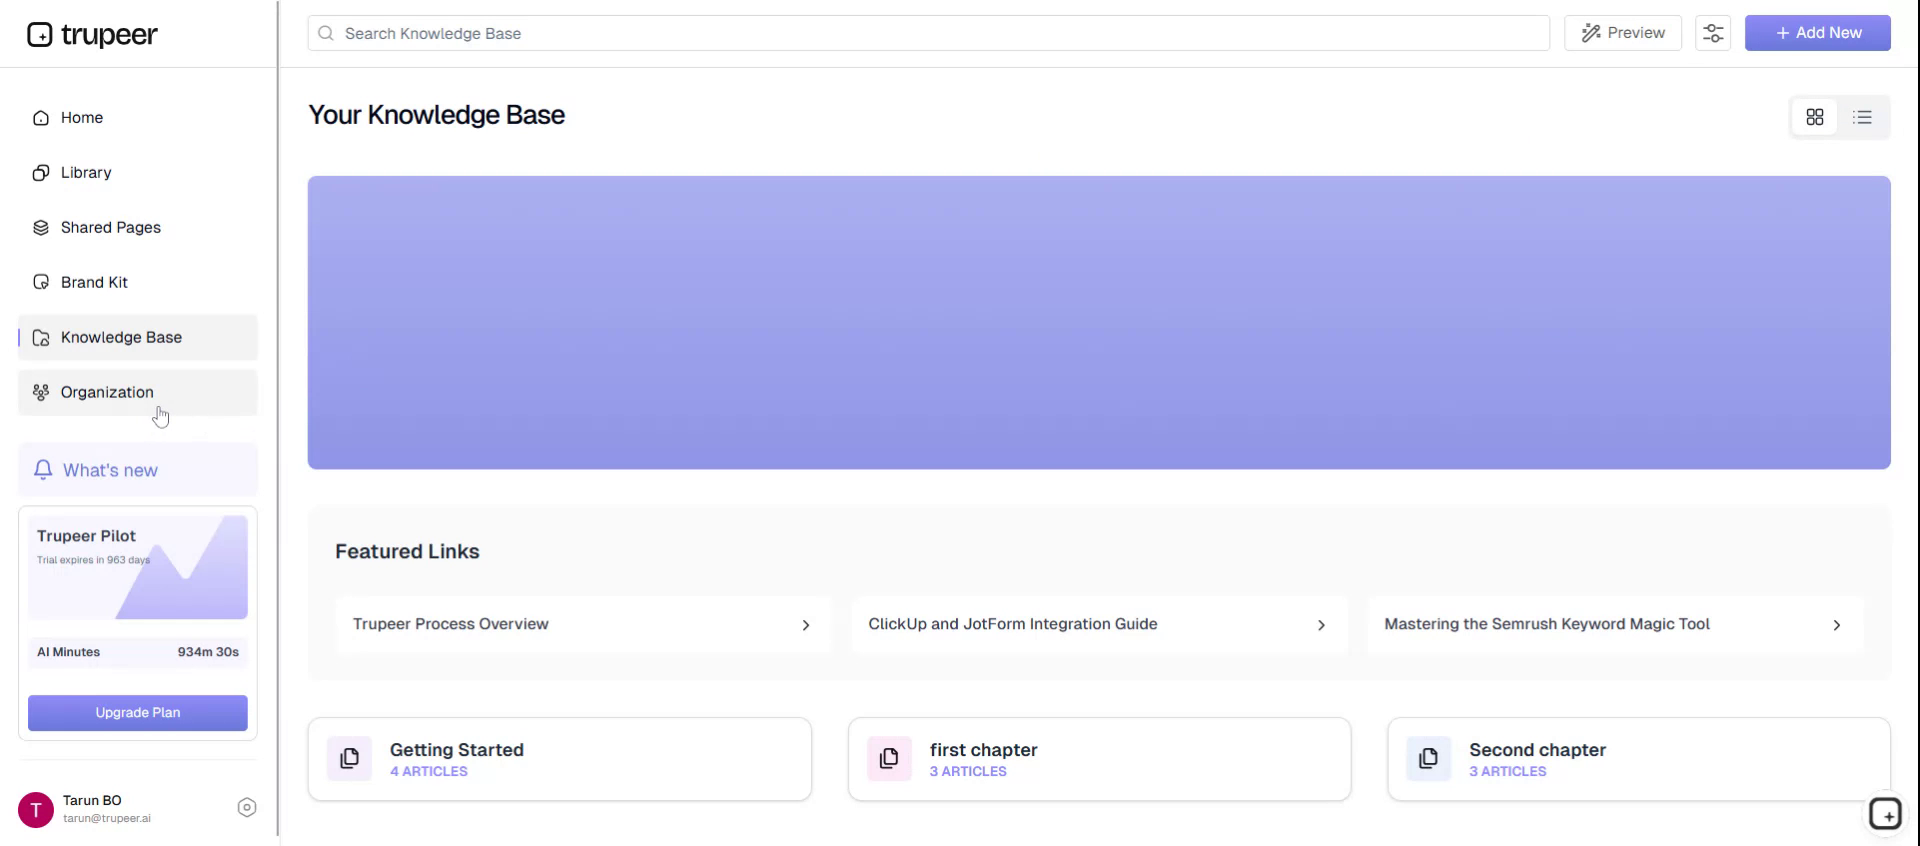This screenshot has height=846, width=1920.
Task: Expand Trupeer Process Overview chevron
Action: pos(806,625)
